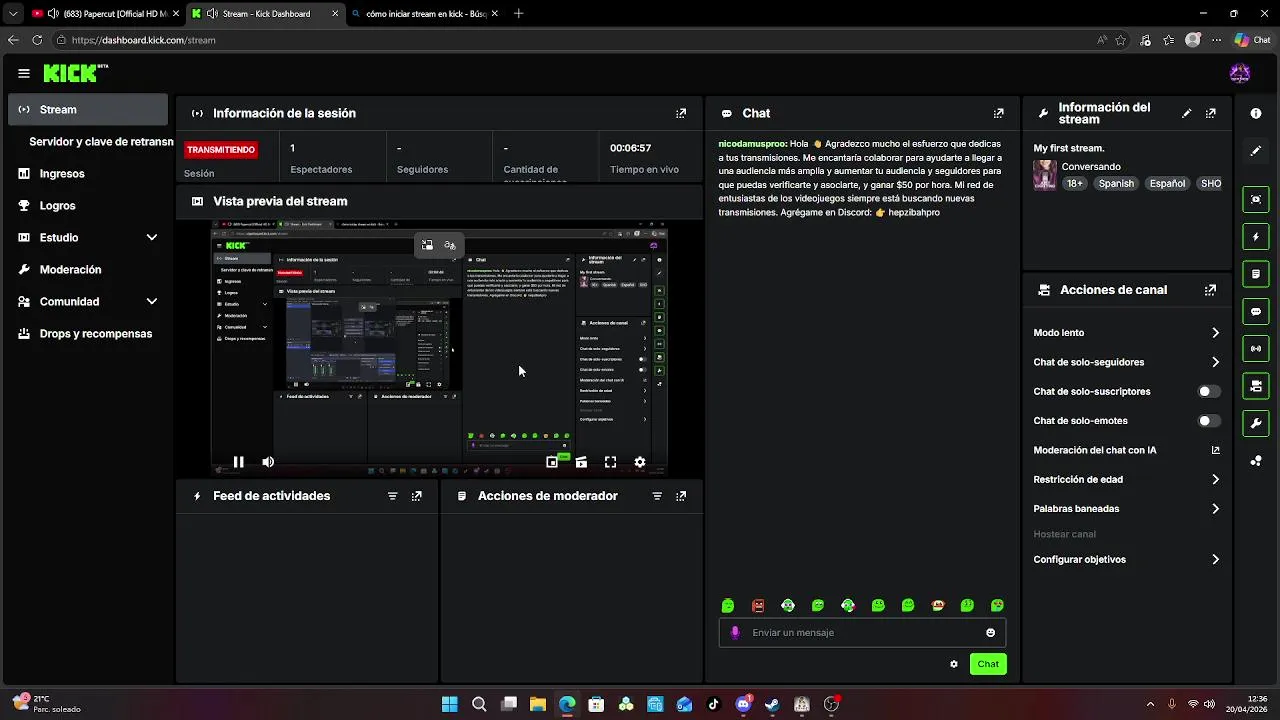The width and height of the screenshot is (1280, 720).
Task: Open the profile avatar in Kick header
Action: tap(1240, 73)
